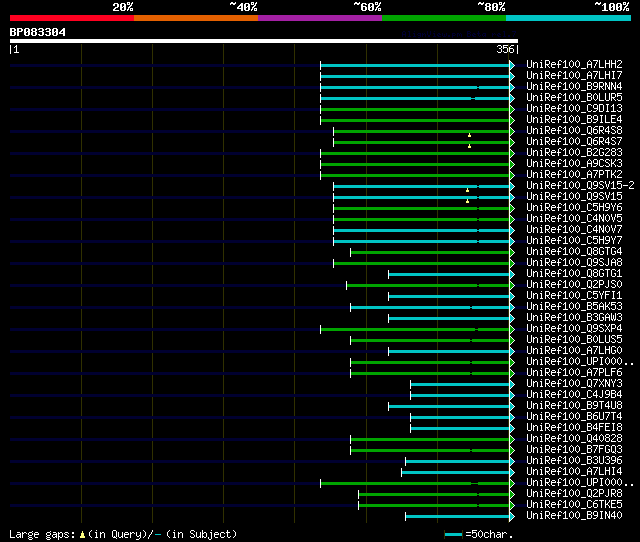This screenshot has height=542, width=640.
Task: Click the UniRef100_C6TKE5 label
Action: coord(574,505)
